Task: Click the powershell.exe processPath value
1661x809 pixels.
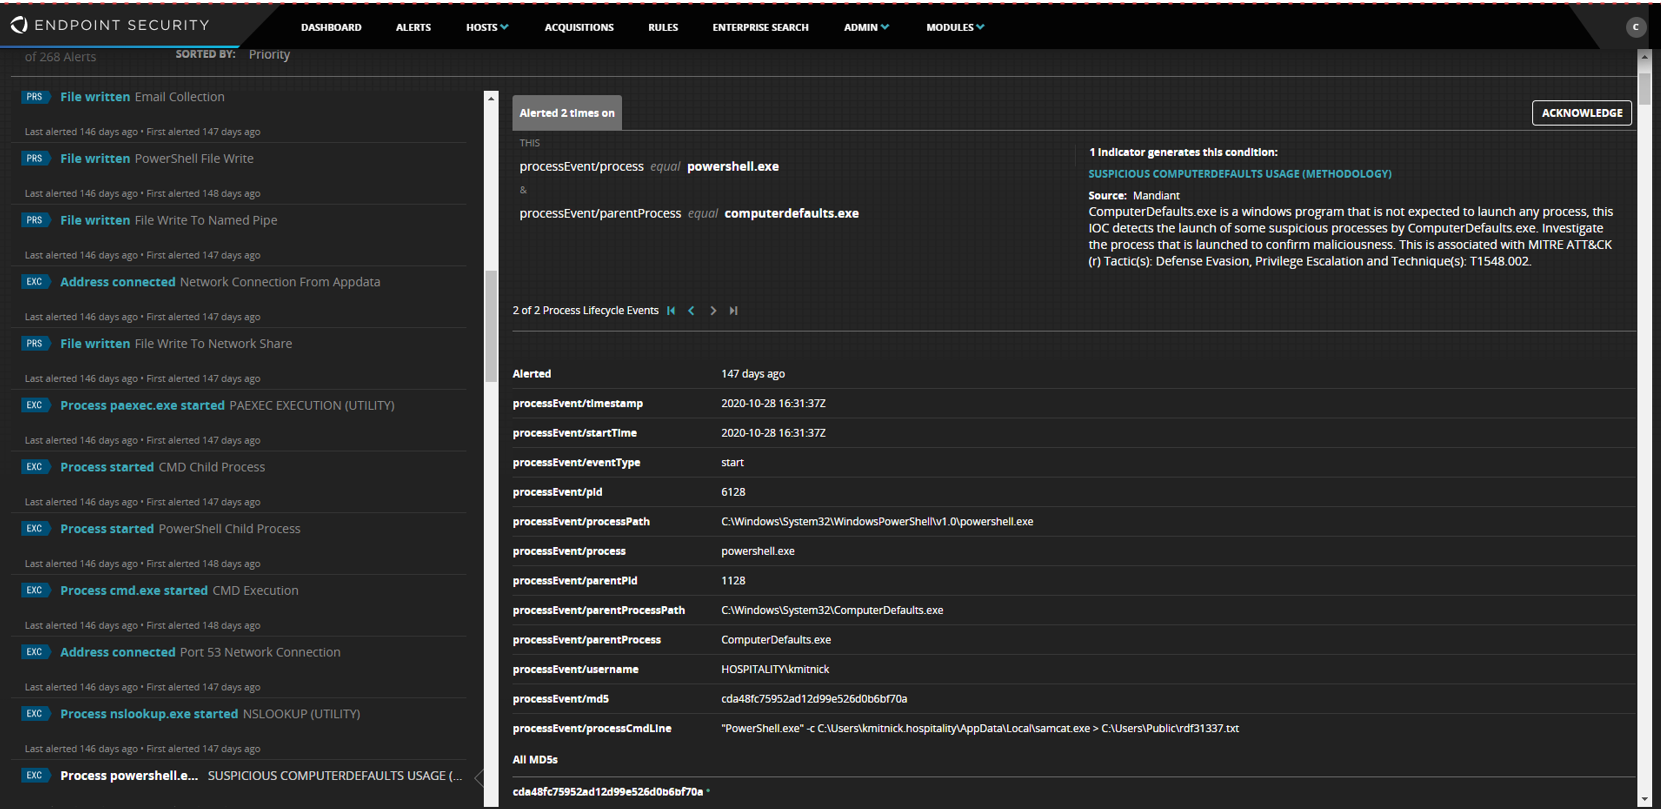Action: (x=877, y=522)
